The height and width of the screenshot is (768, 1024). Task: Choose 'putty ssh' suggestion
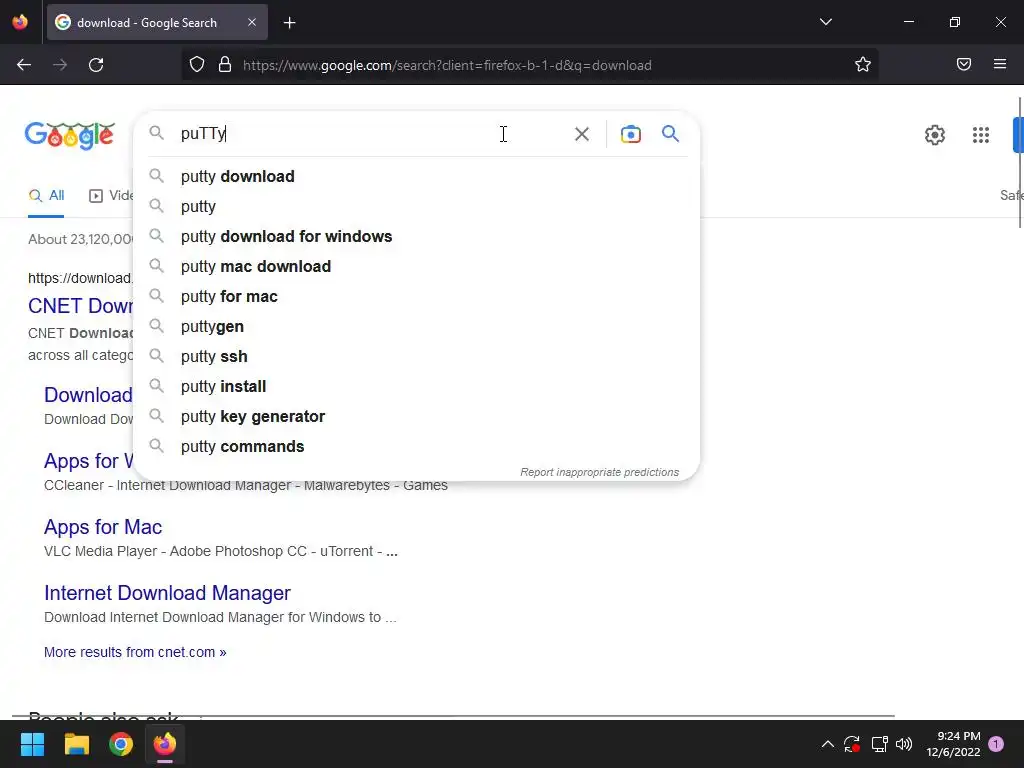tap(417, 357)
